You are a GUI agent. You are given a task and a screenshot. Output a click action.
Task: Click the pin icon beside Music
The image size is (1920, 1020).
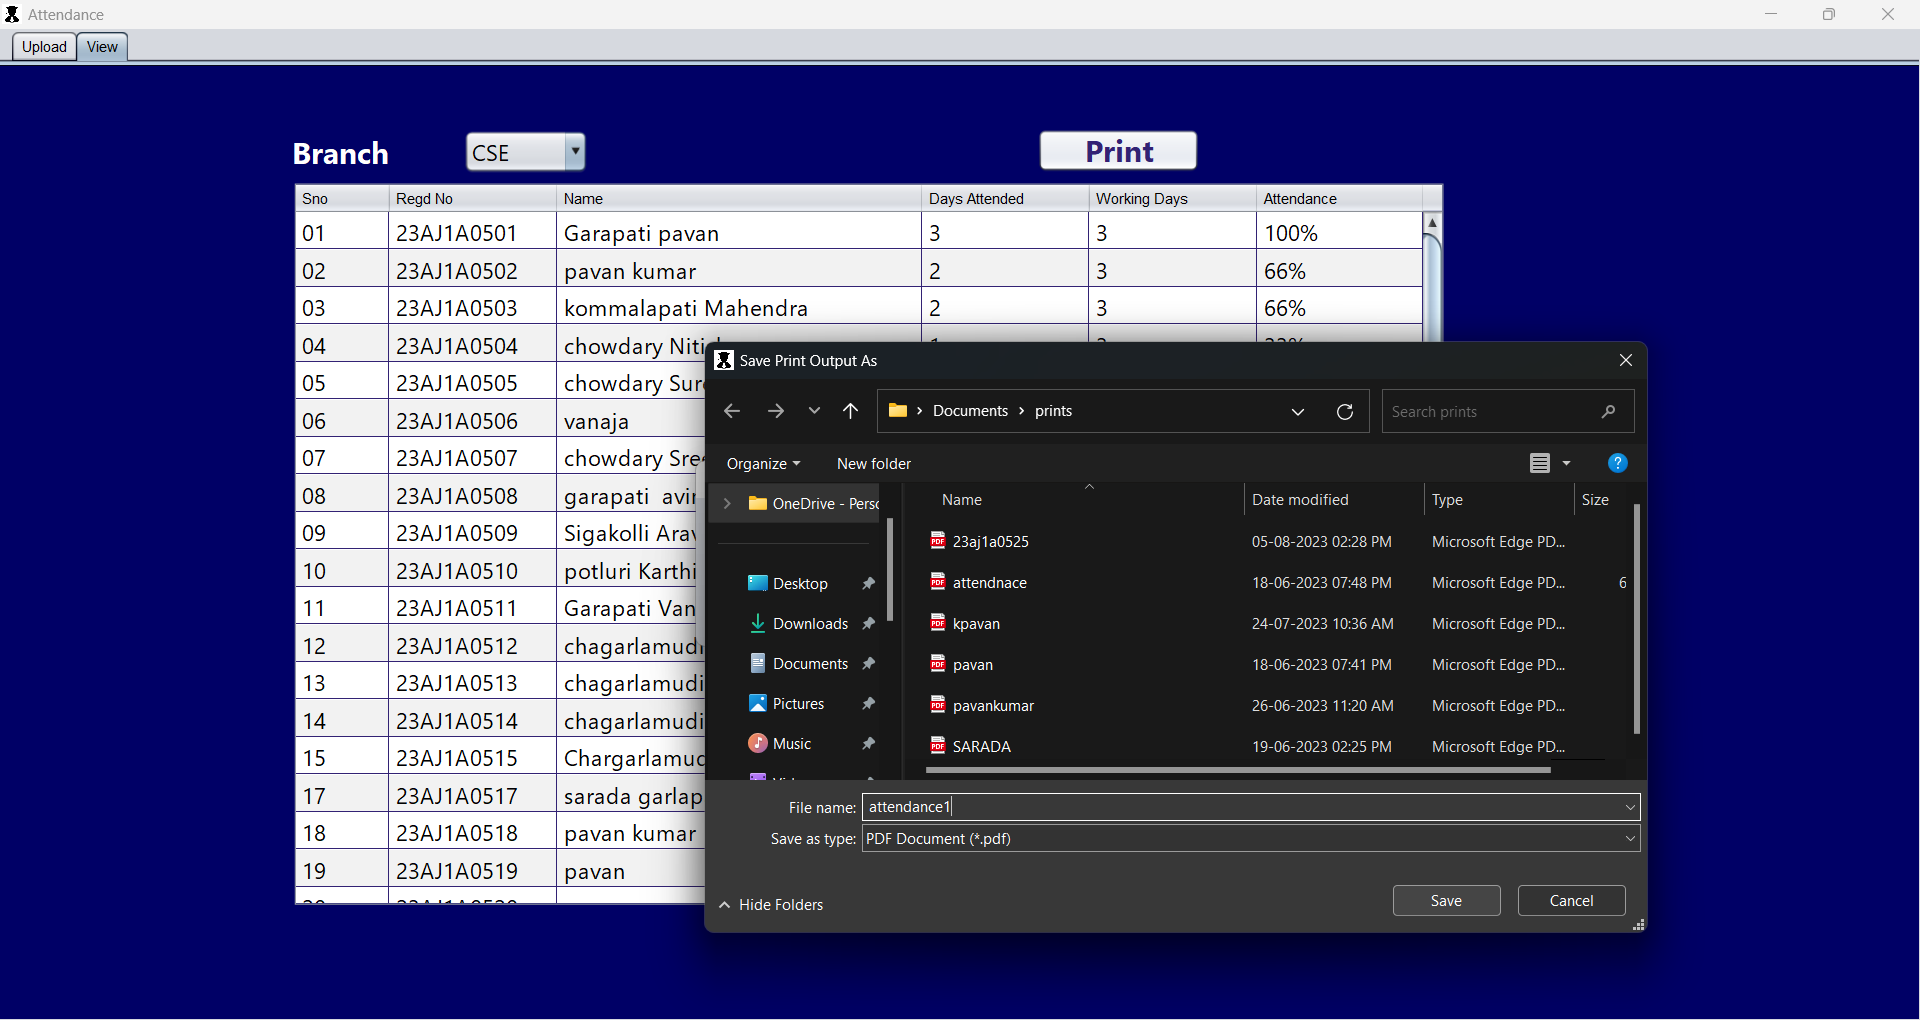(868, 744)
